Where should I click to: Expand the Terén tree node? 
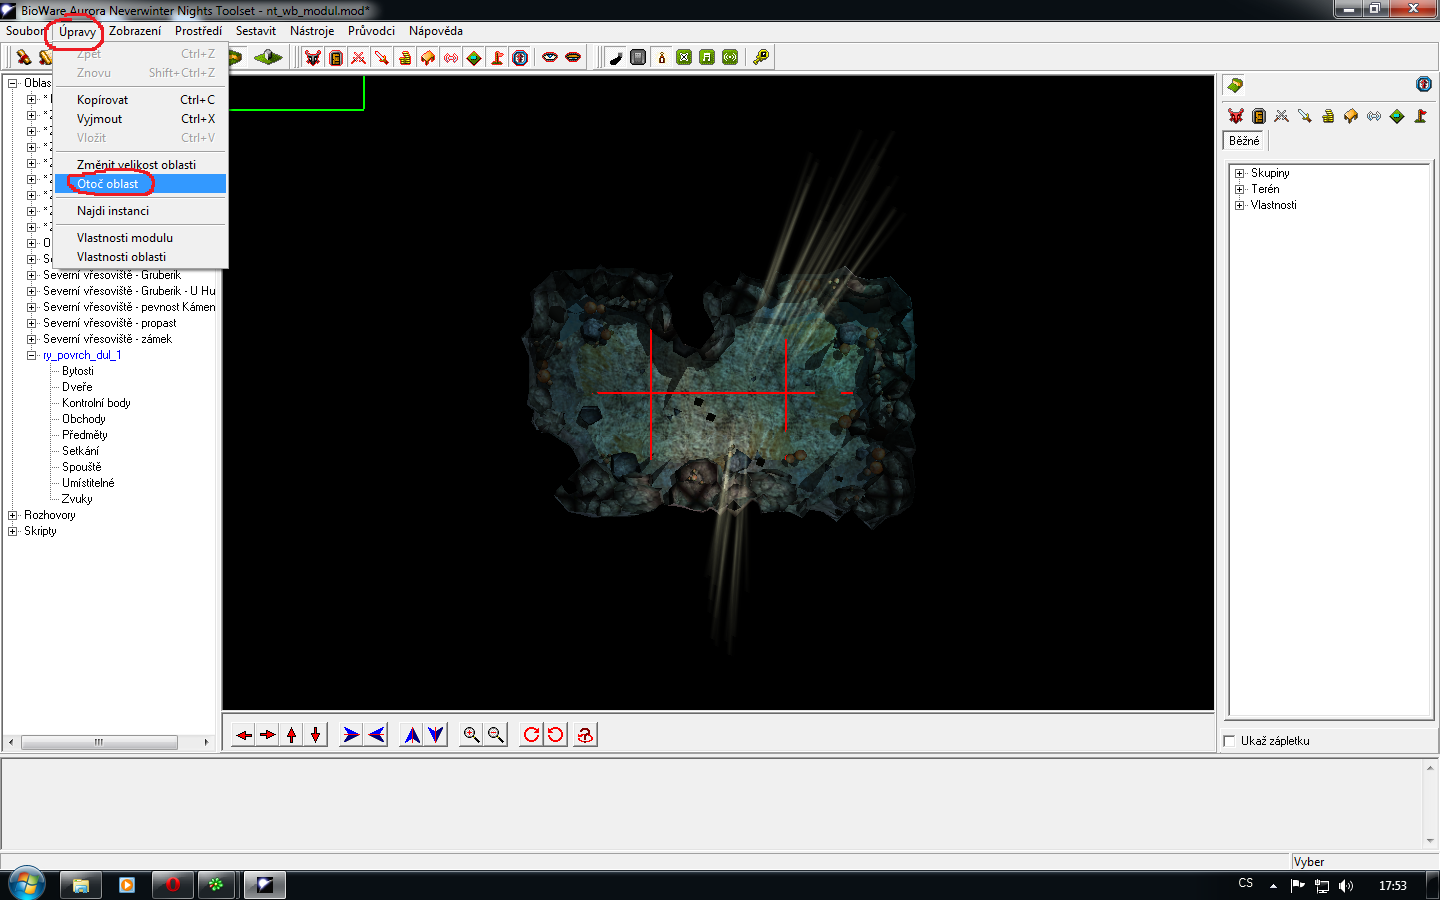click(x=1240, y=189)
